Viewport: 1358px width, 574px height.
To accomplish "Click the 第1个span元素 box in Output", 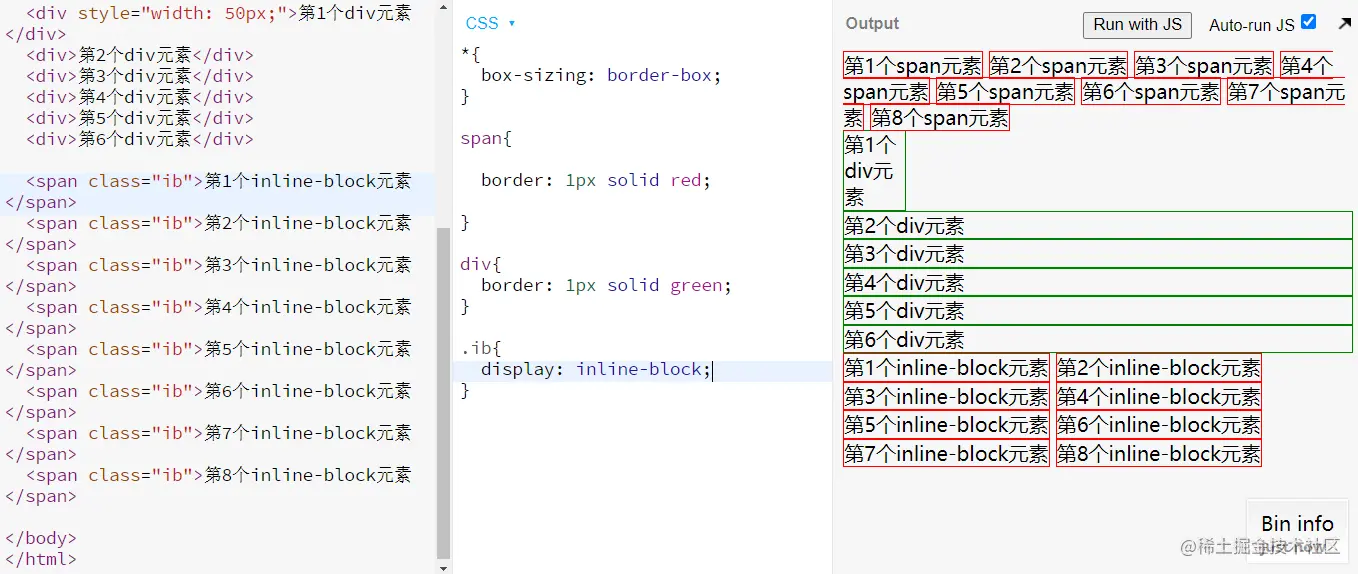I will coord(913,65).
